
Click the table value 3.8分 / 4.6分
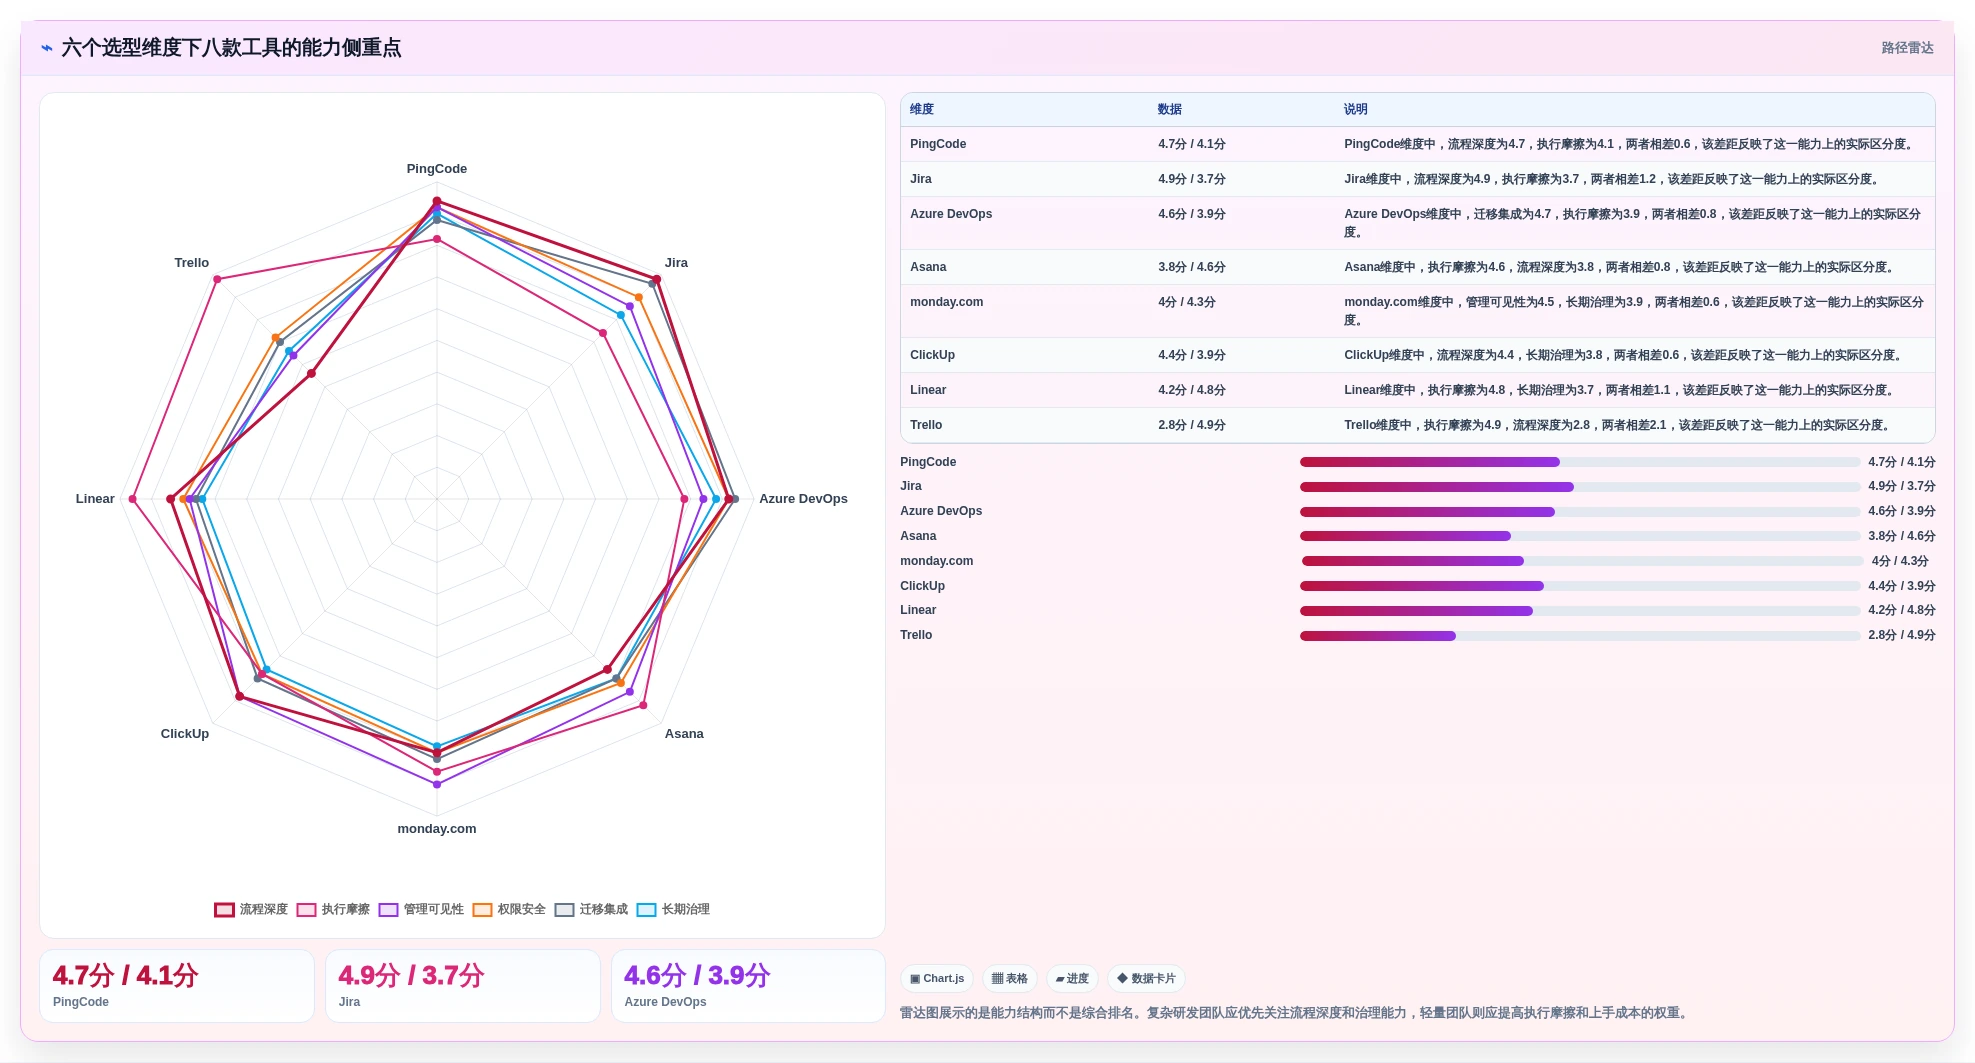(x=1192, y=267)
